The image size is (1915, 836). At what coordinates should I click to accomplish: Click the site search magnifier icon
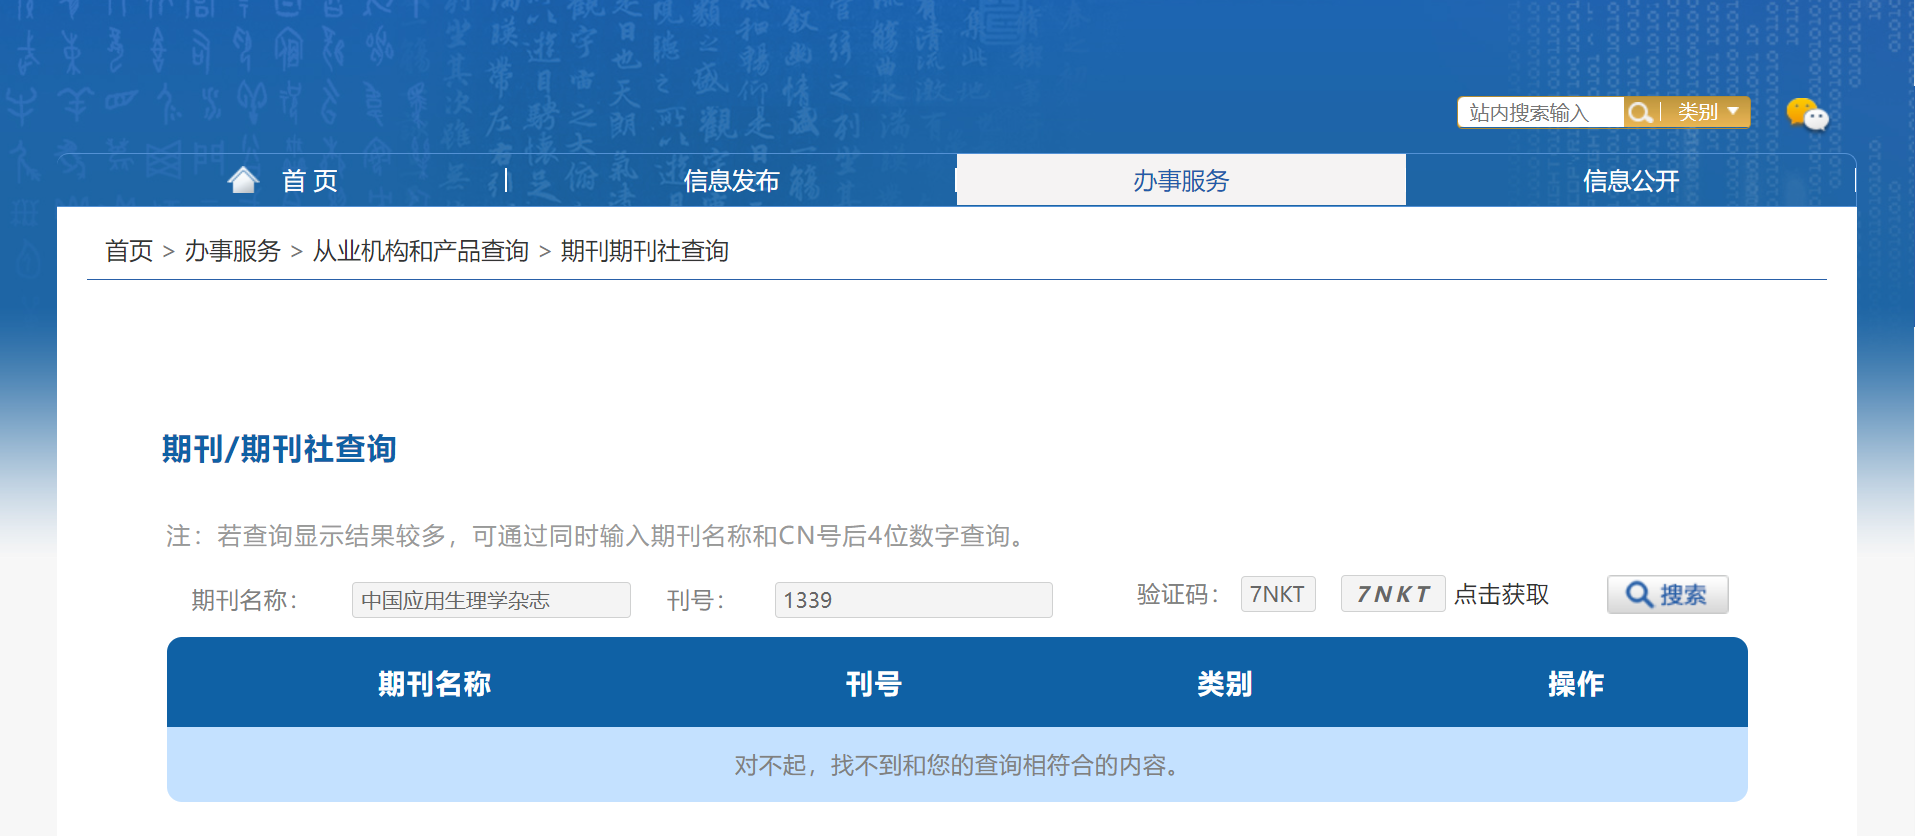[1639, 113]
